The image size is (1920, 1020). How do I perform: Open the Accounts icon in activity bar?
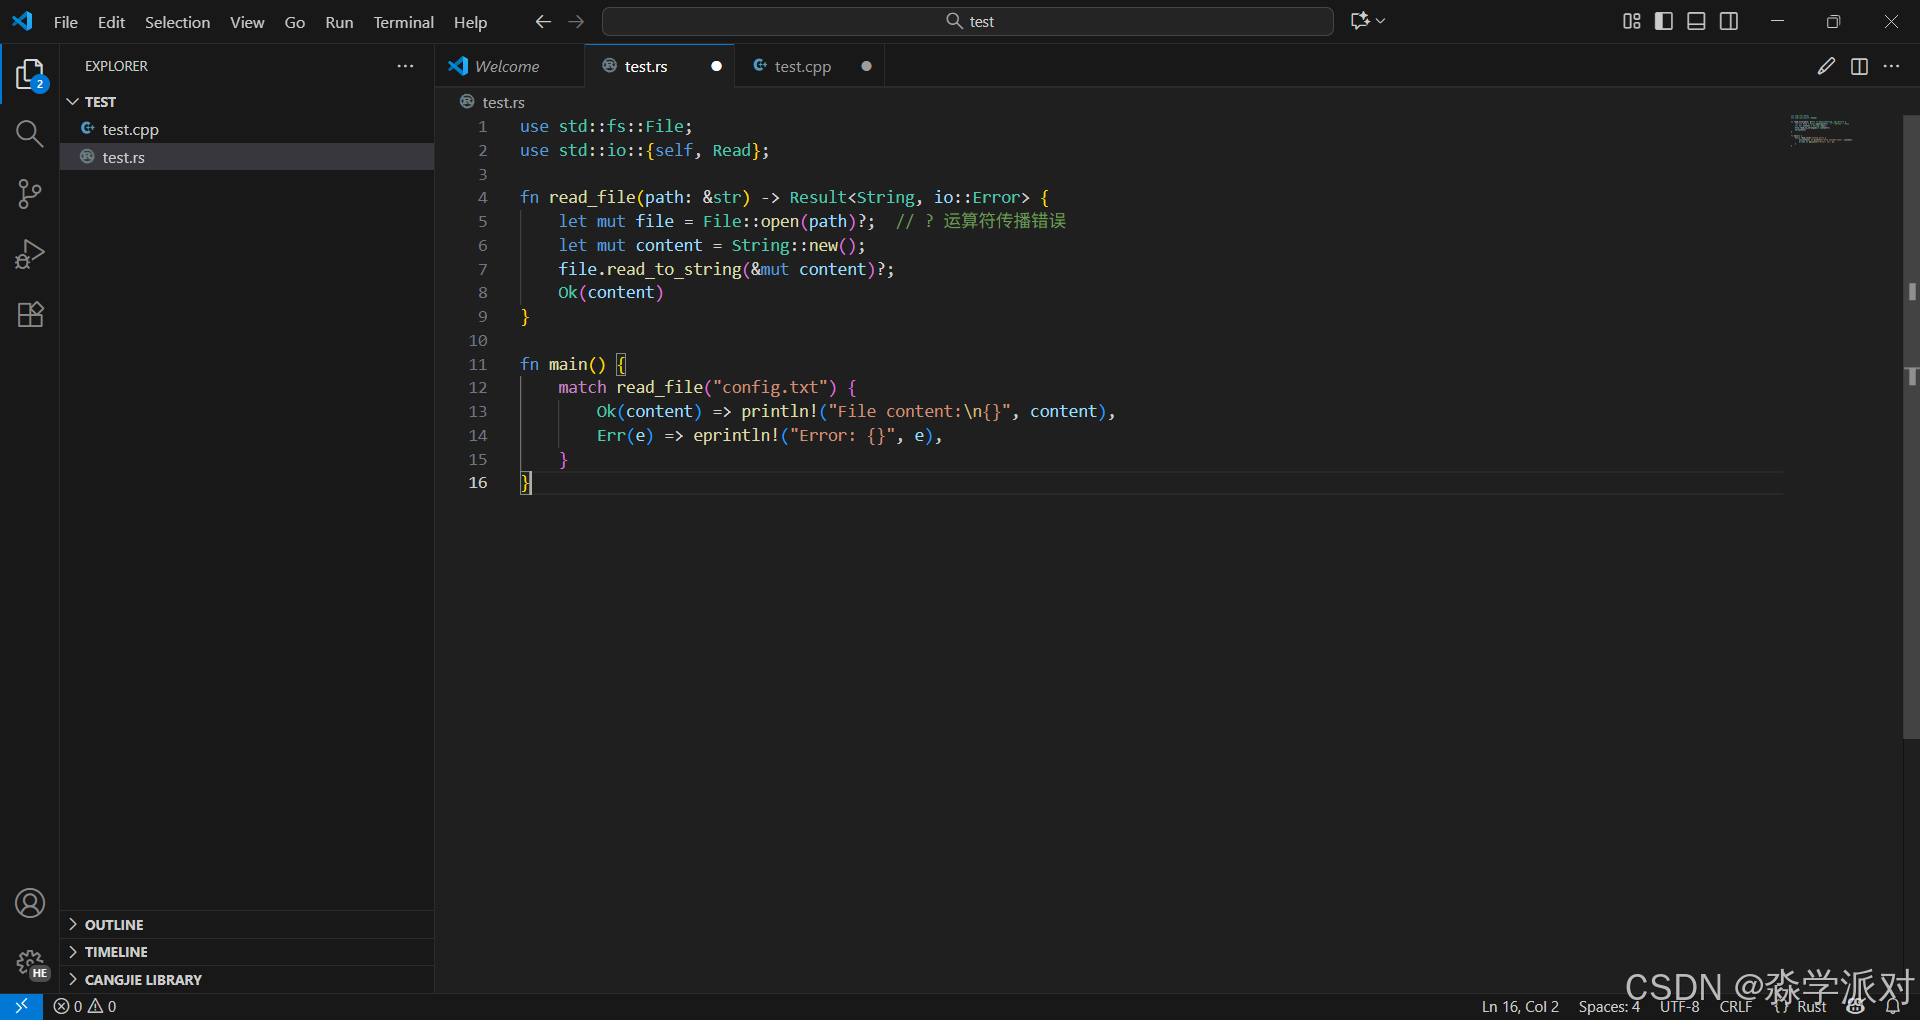(30, 903)
